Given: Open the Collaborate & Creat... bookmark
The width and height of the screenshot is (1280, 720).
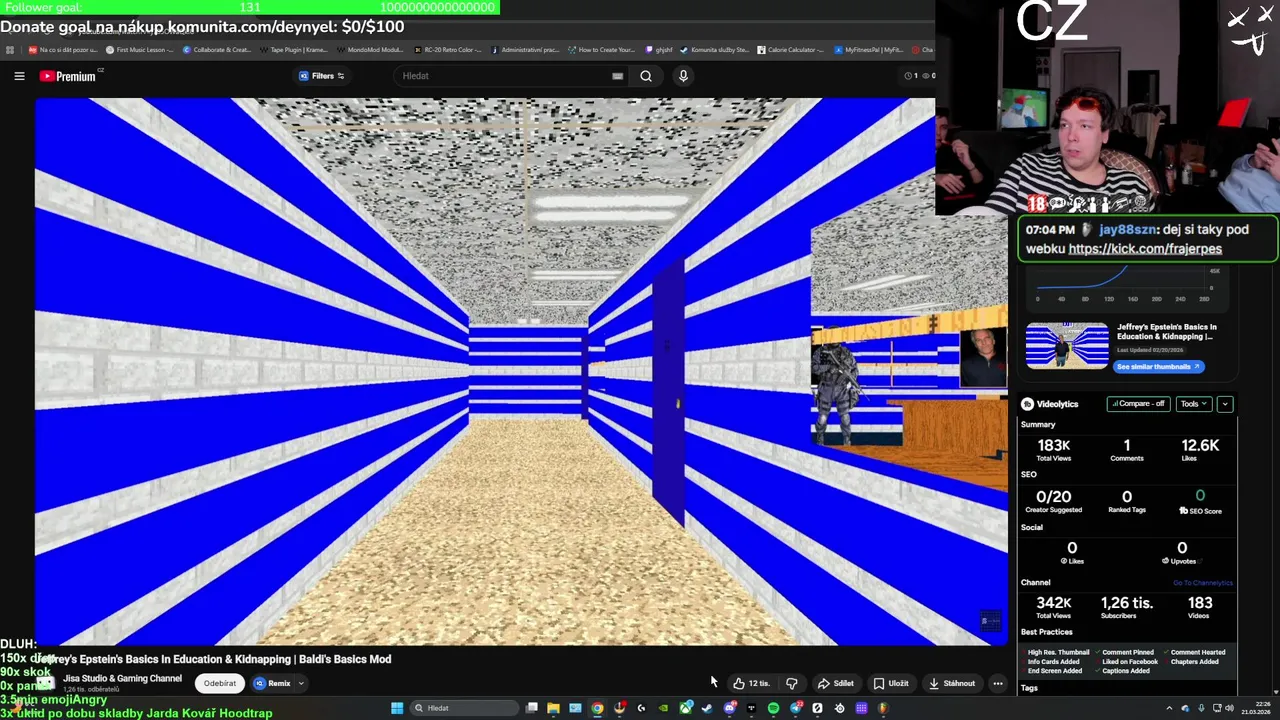Looking at the screenshot, I should (x=216, y=49).
